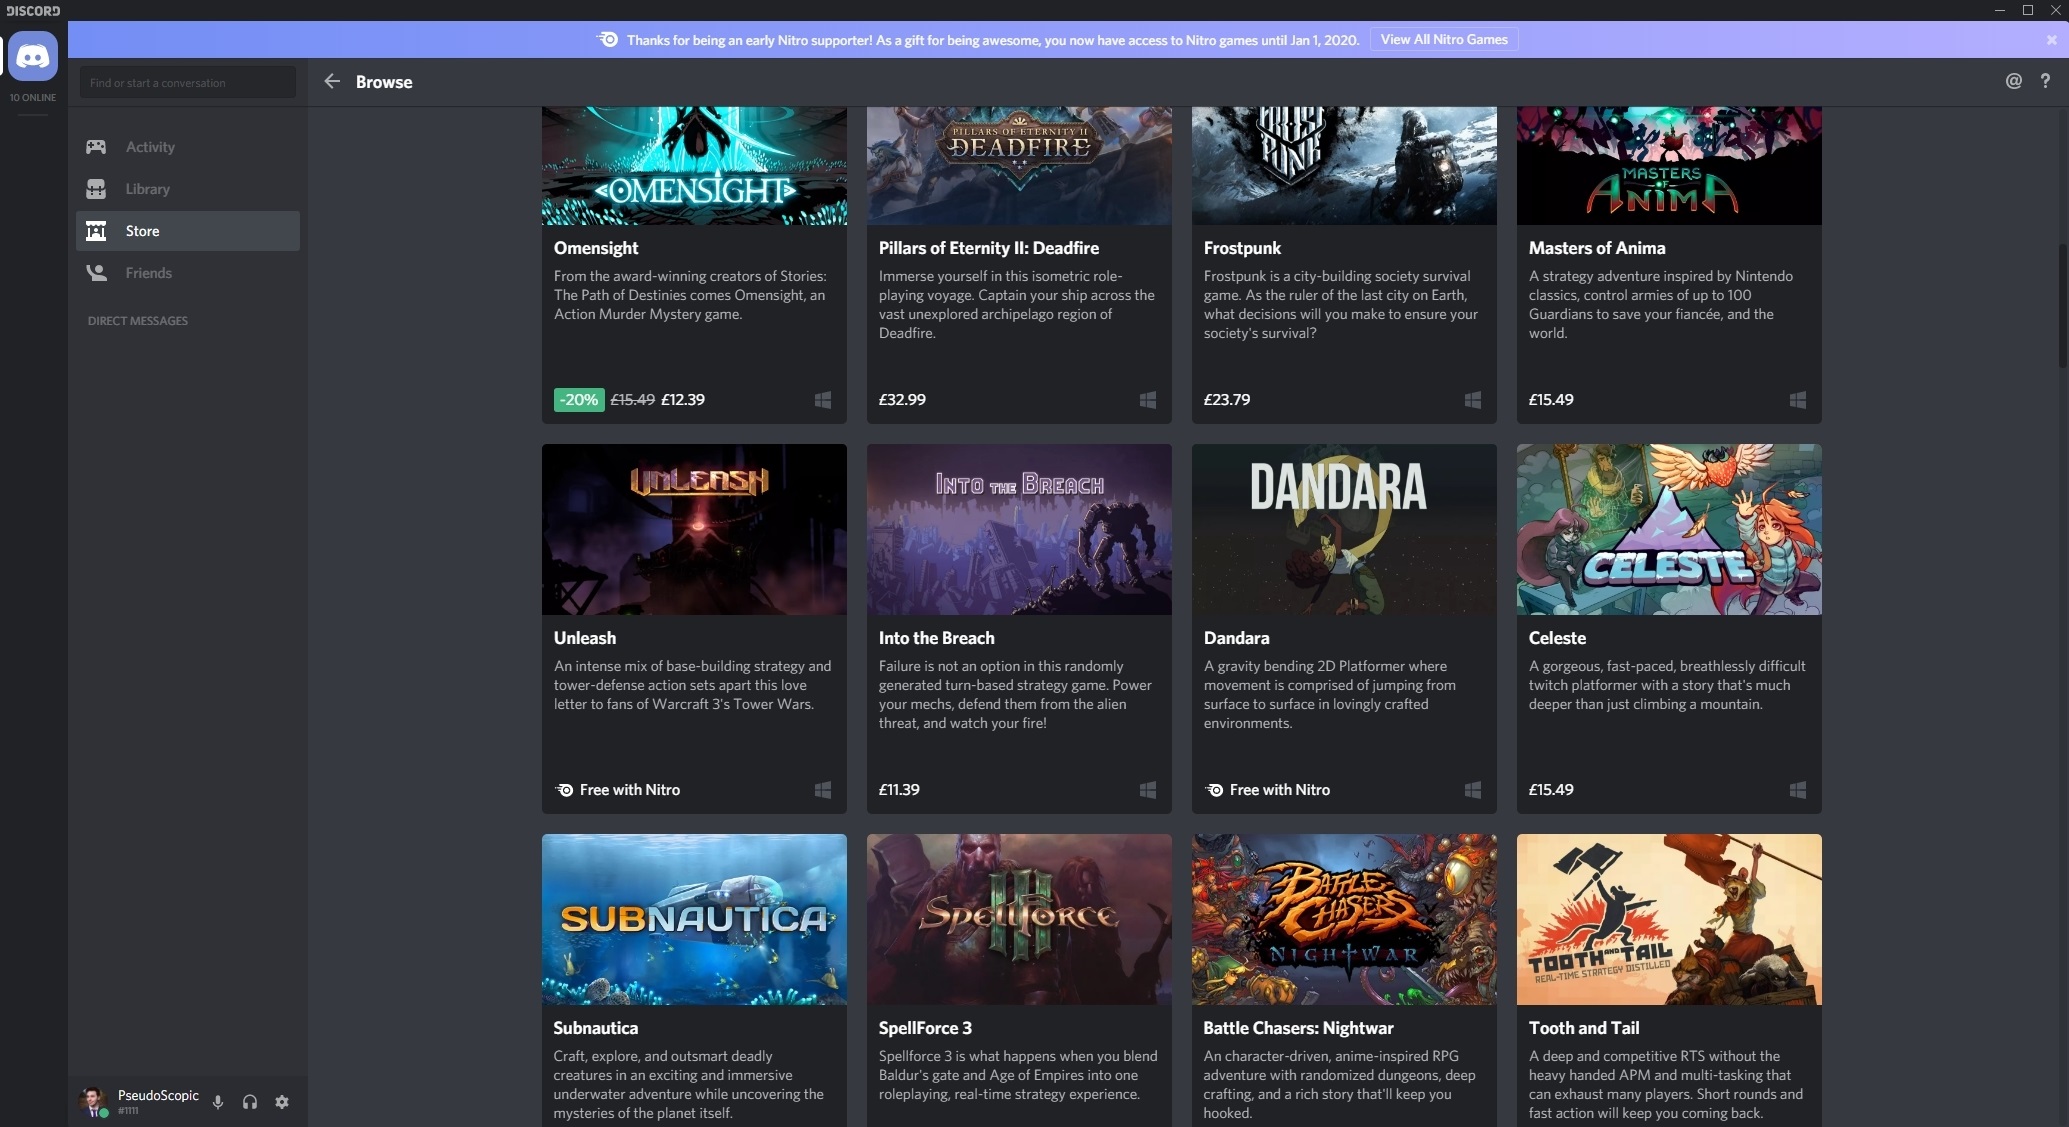The width and height of the screenshot is (2069, 1127).
Task: Click the microphone icon in user panel
Action: click(x=219, y=1101)
